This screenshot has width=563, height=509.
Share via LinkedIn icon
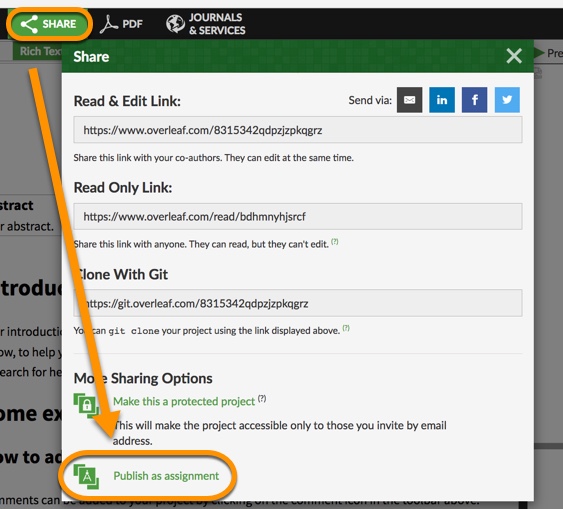tap(442, 100)
